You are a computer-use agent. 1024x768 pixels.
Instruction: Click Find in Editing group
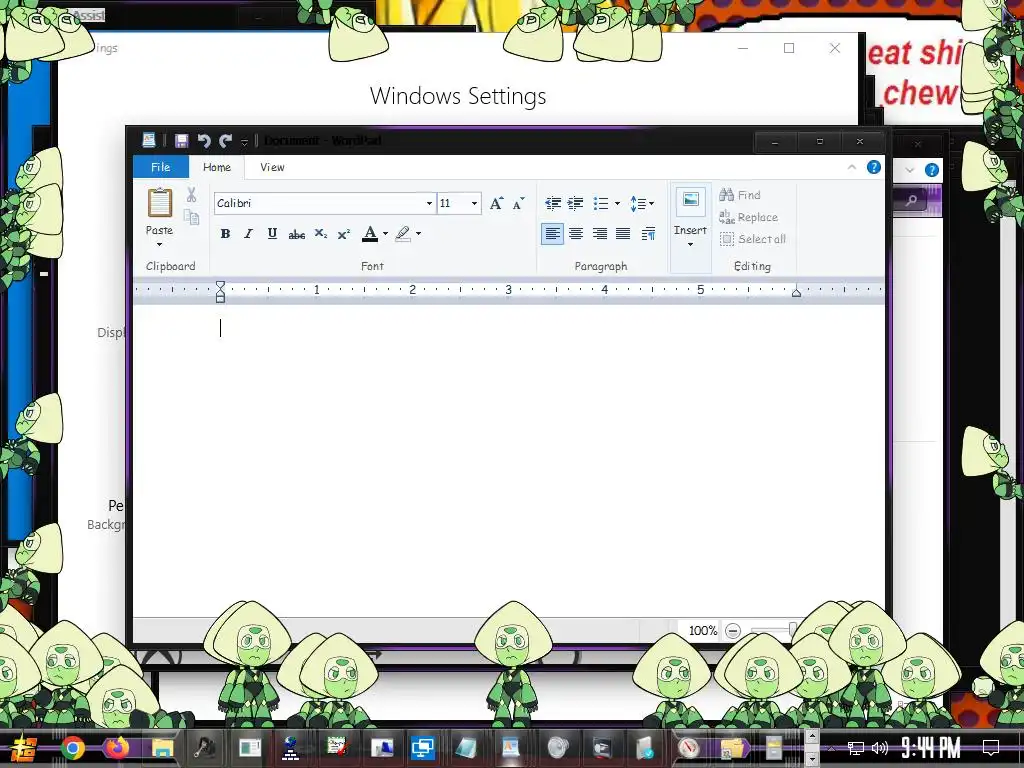tap(740, 195)
